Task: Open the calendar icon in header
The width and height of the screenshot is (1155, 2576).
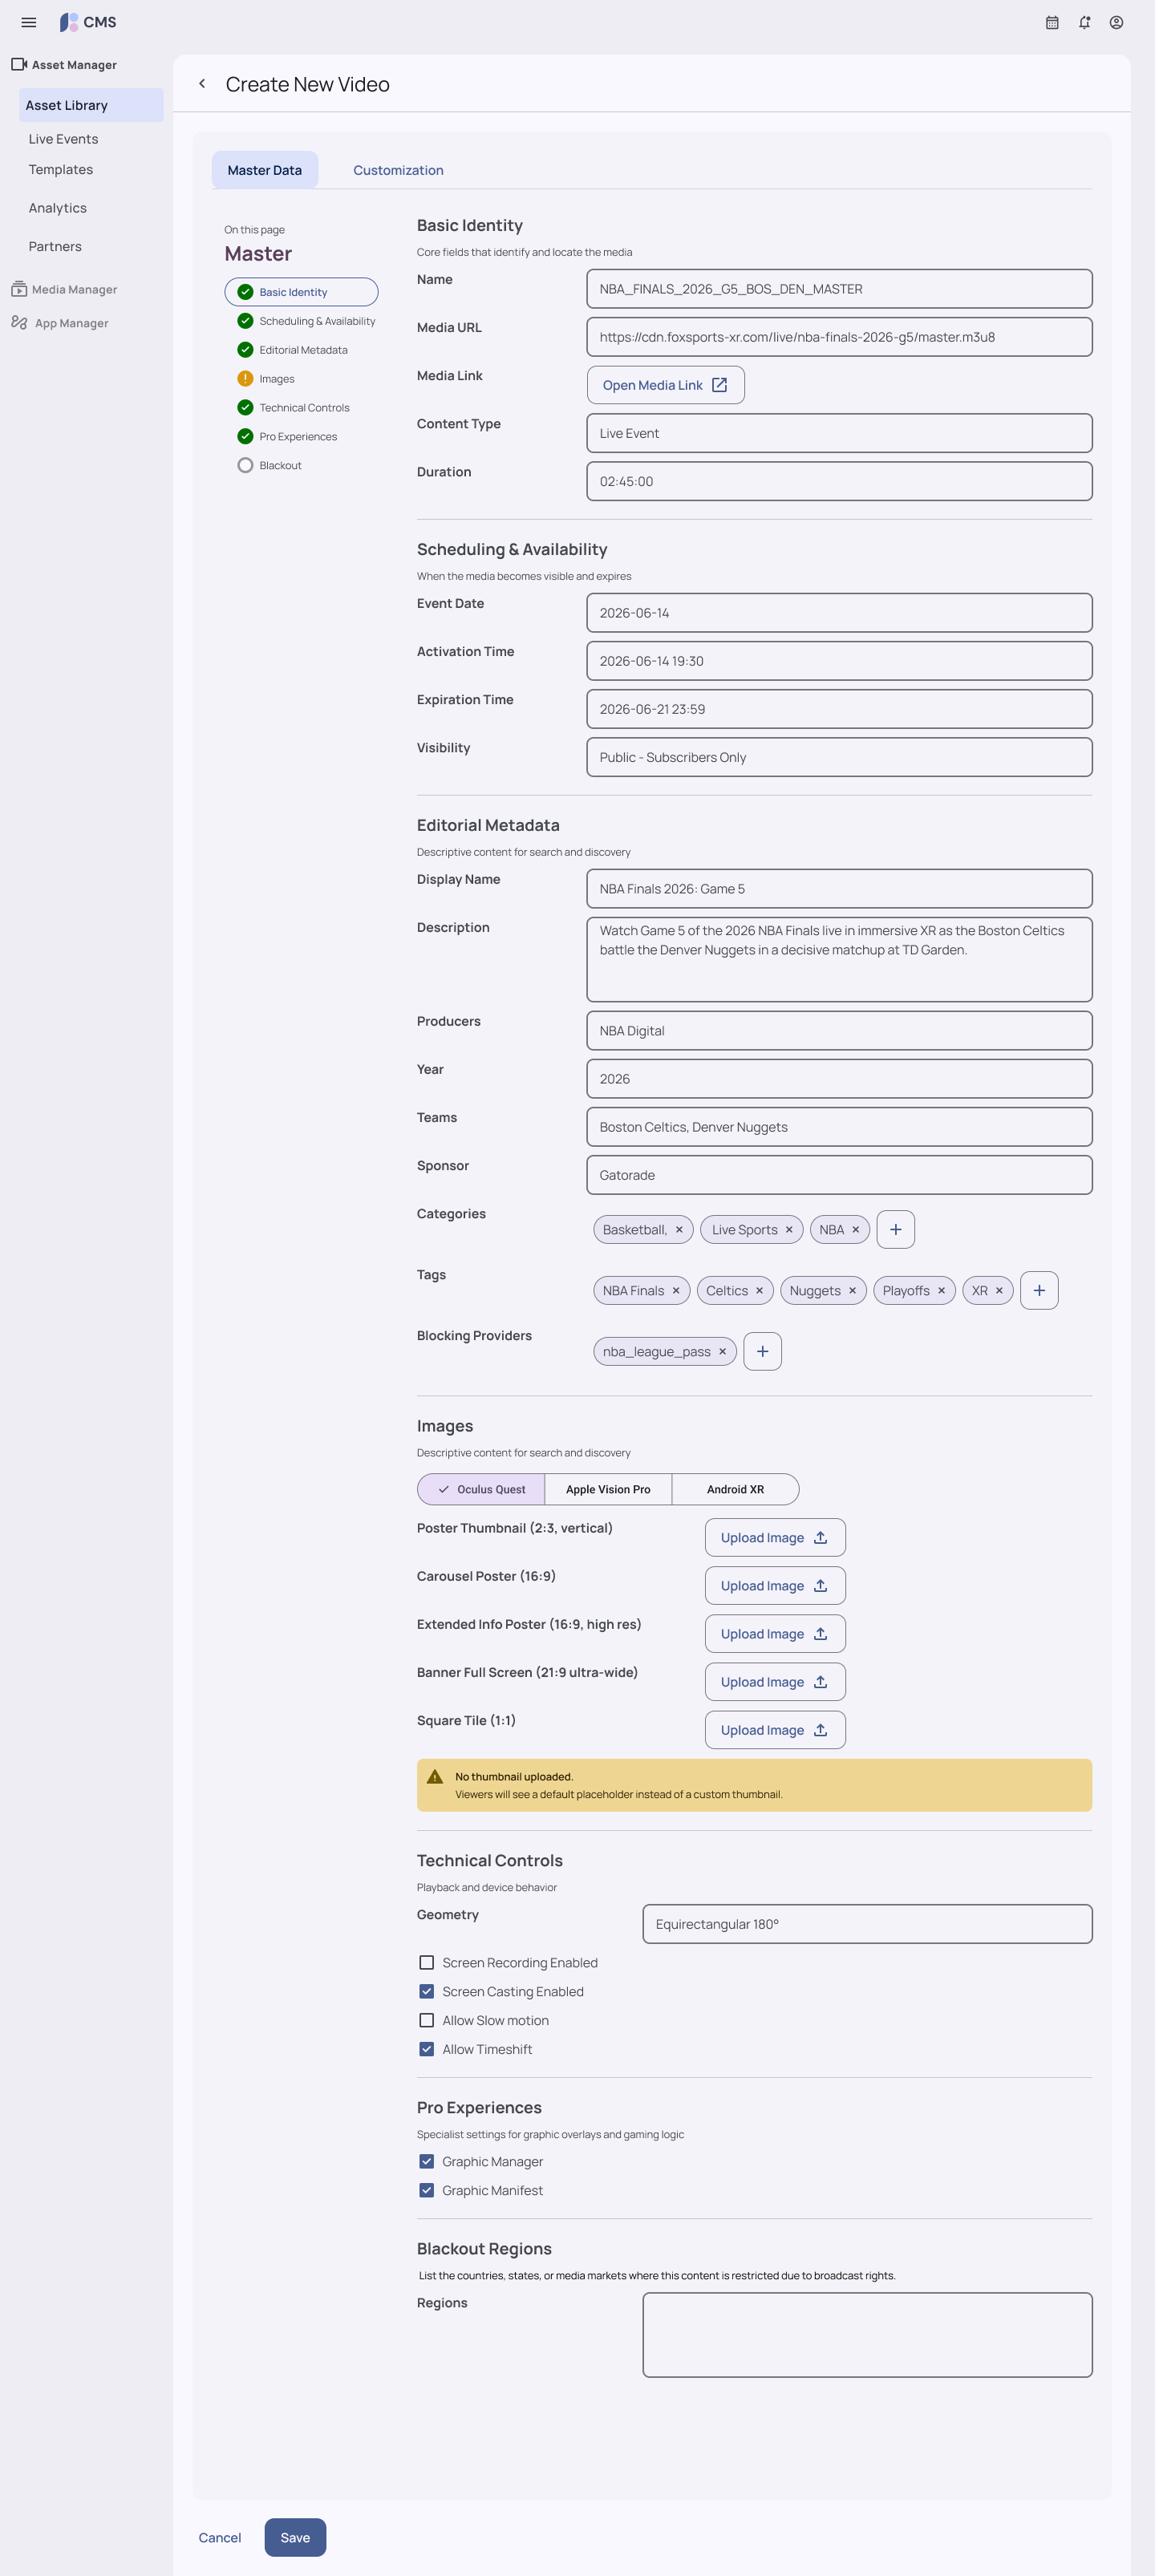Action: click(x=1052, y=22)
